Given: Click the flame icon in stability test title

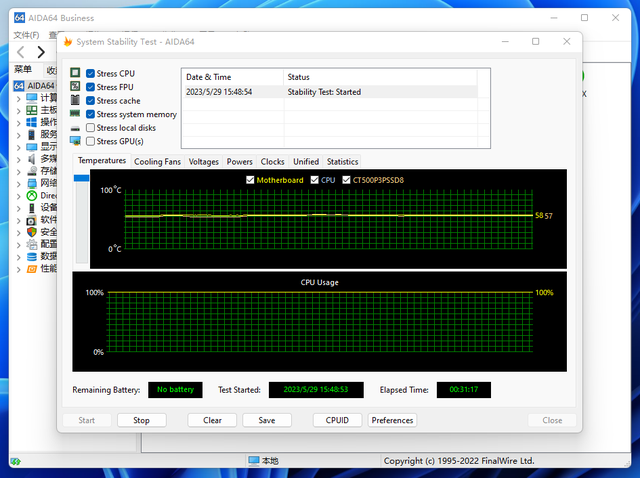Looking at the screenshot, I should click(68, 41).
